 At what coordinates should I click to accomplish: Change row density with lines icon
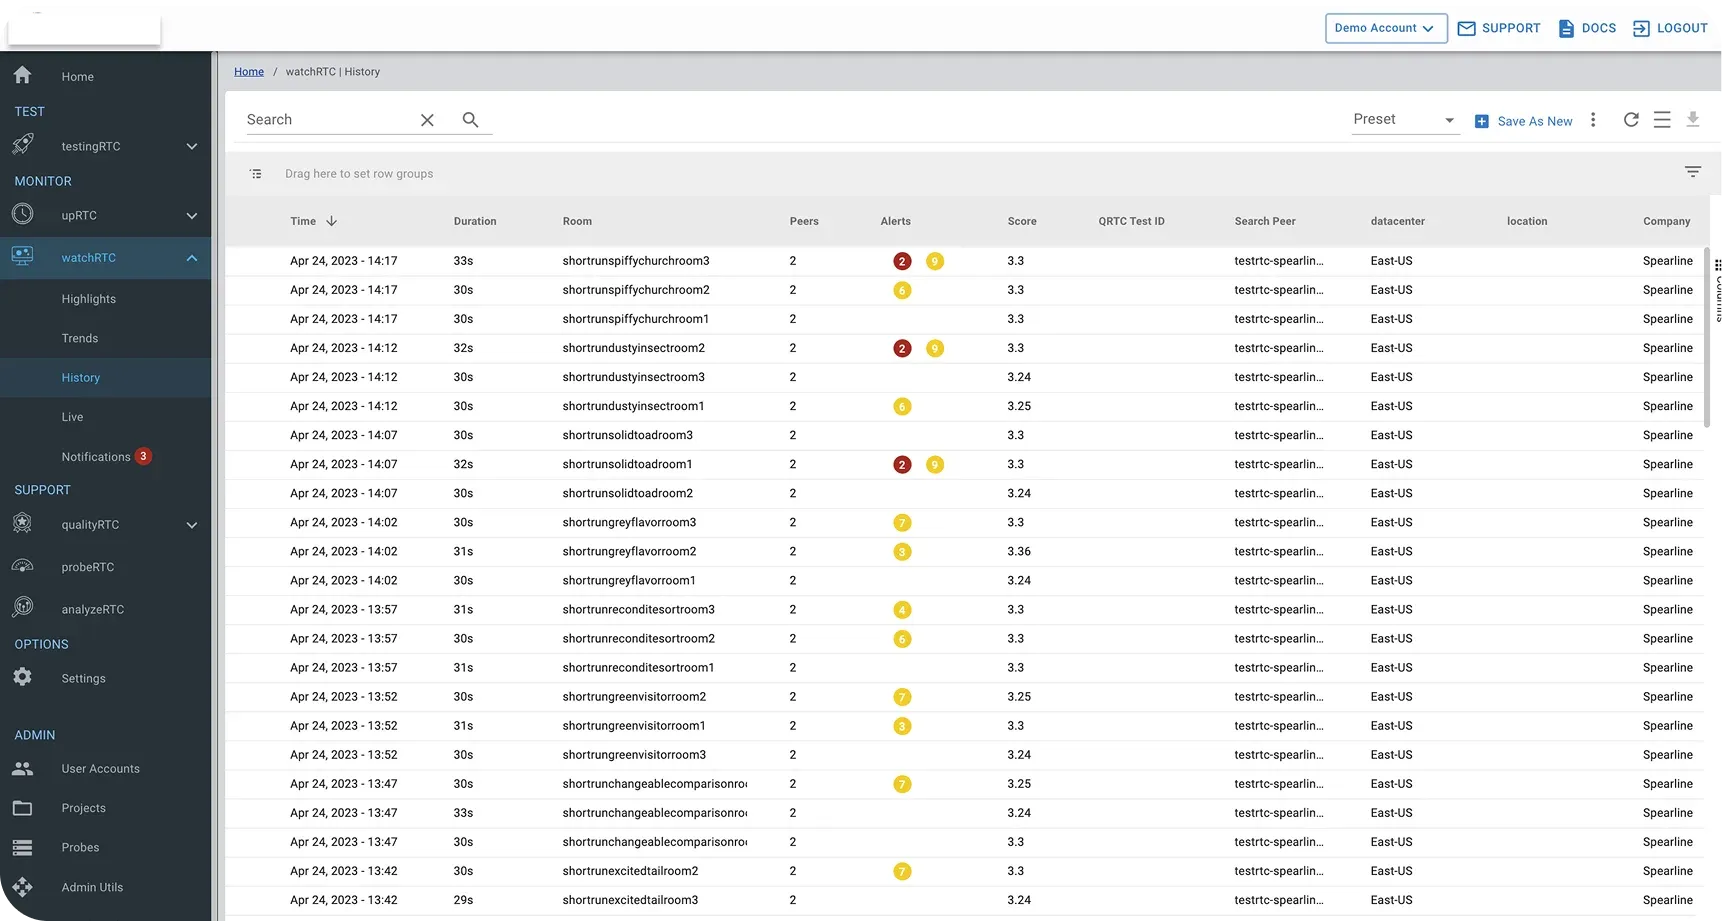1662,120
